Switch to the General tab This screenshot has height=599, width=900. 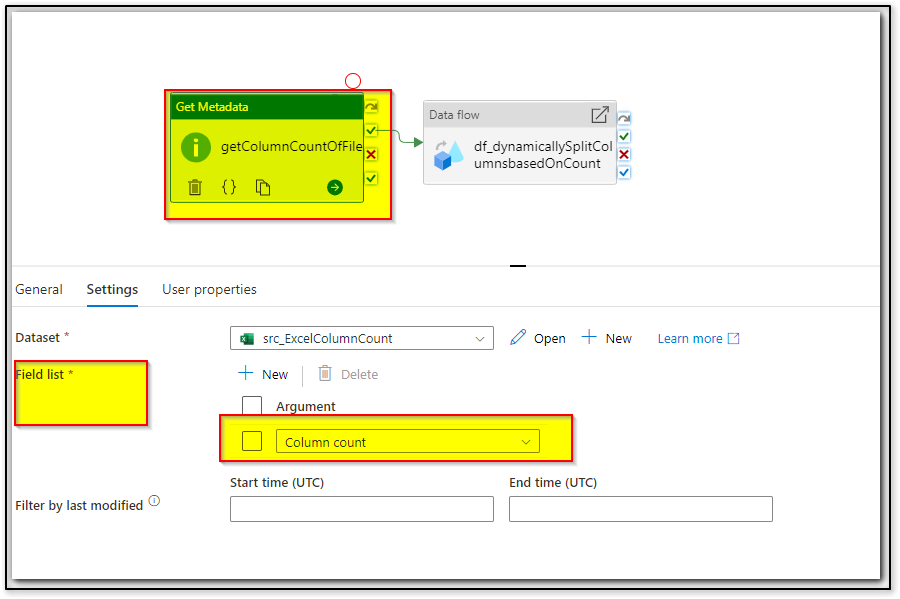coord(39,290)
